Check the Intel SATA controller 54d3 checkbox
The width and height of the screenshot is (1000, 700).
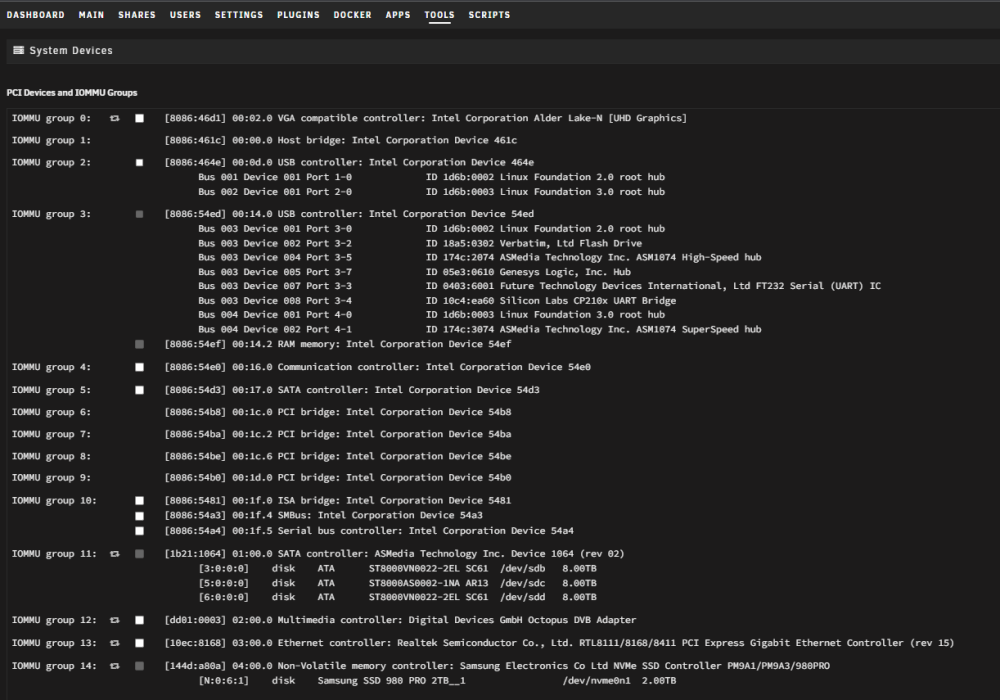click(x=139, y=390)
